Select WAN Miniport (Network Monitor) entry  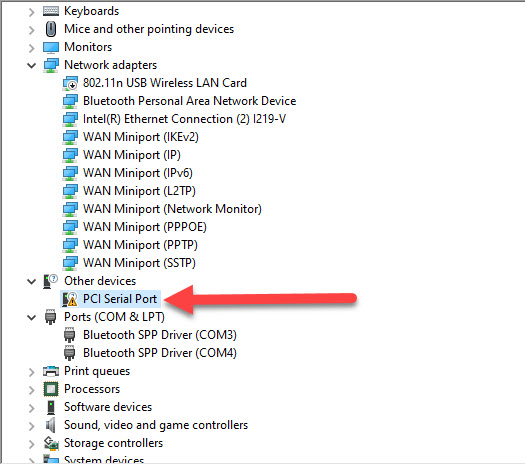172,209
